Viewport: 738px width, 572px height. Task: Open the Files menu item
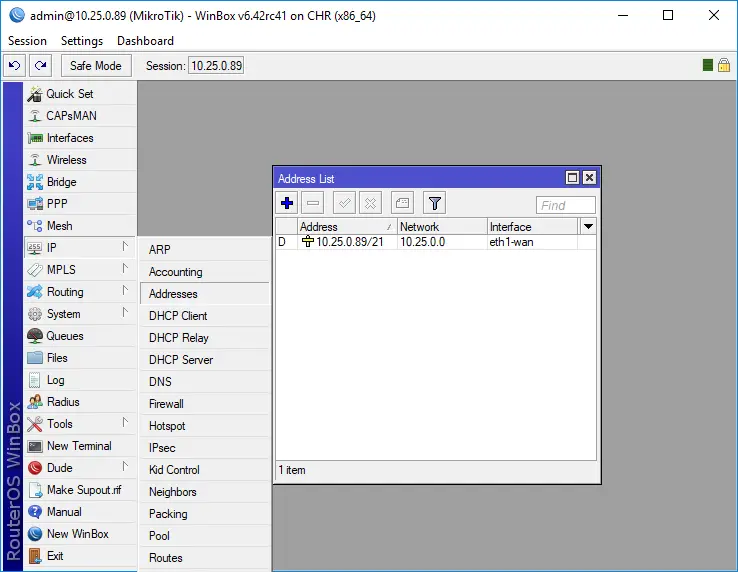pyautogui.click(x=80, y=358)
